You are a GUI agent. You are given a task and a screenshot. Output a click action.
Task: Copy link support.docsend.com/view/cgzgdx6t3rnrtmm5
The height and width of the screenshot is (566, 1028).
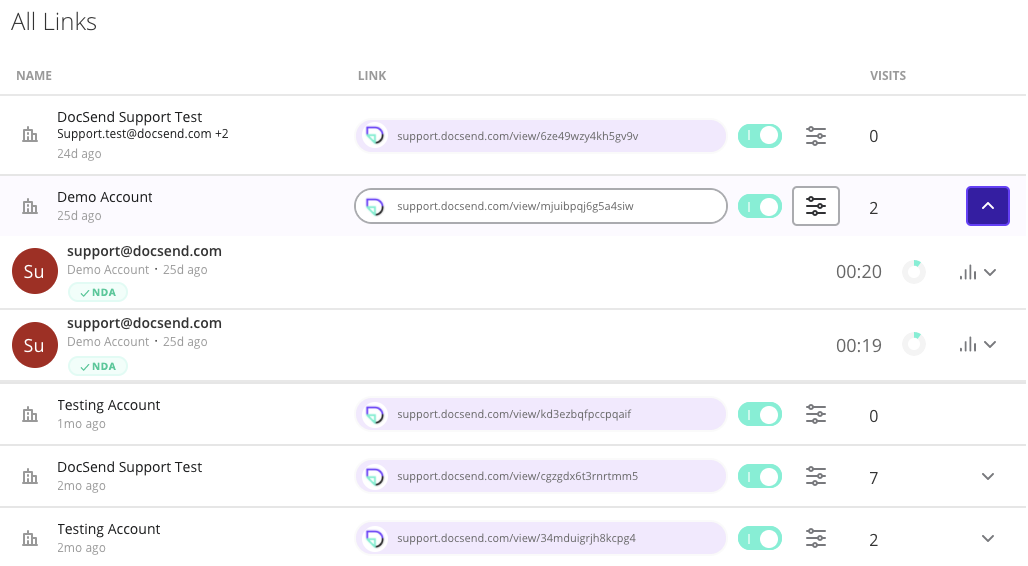pyautogui.click(x=541, y=476)
